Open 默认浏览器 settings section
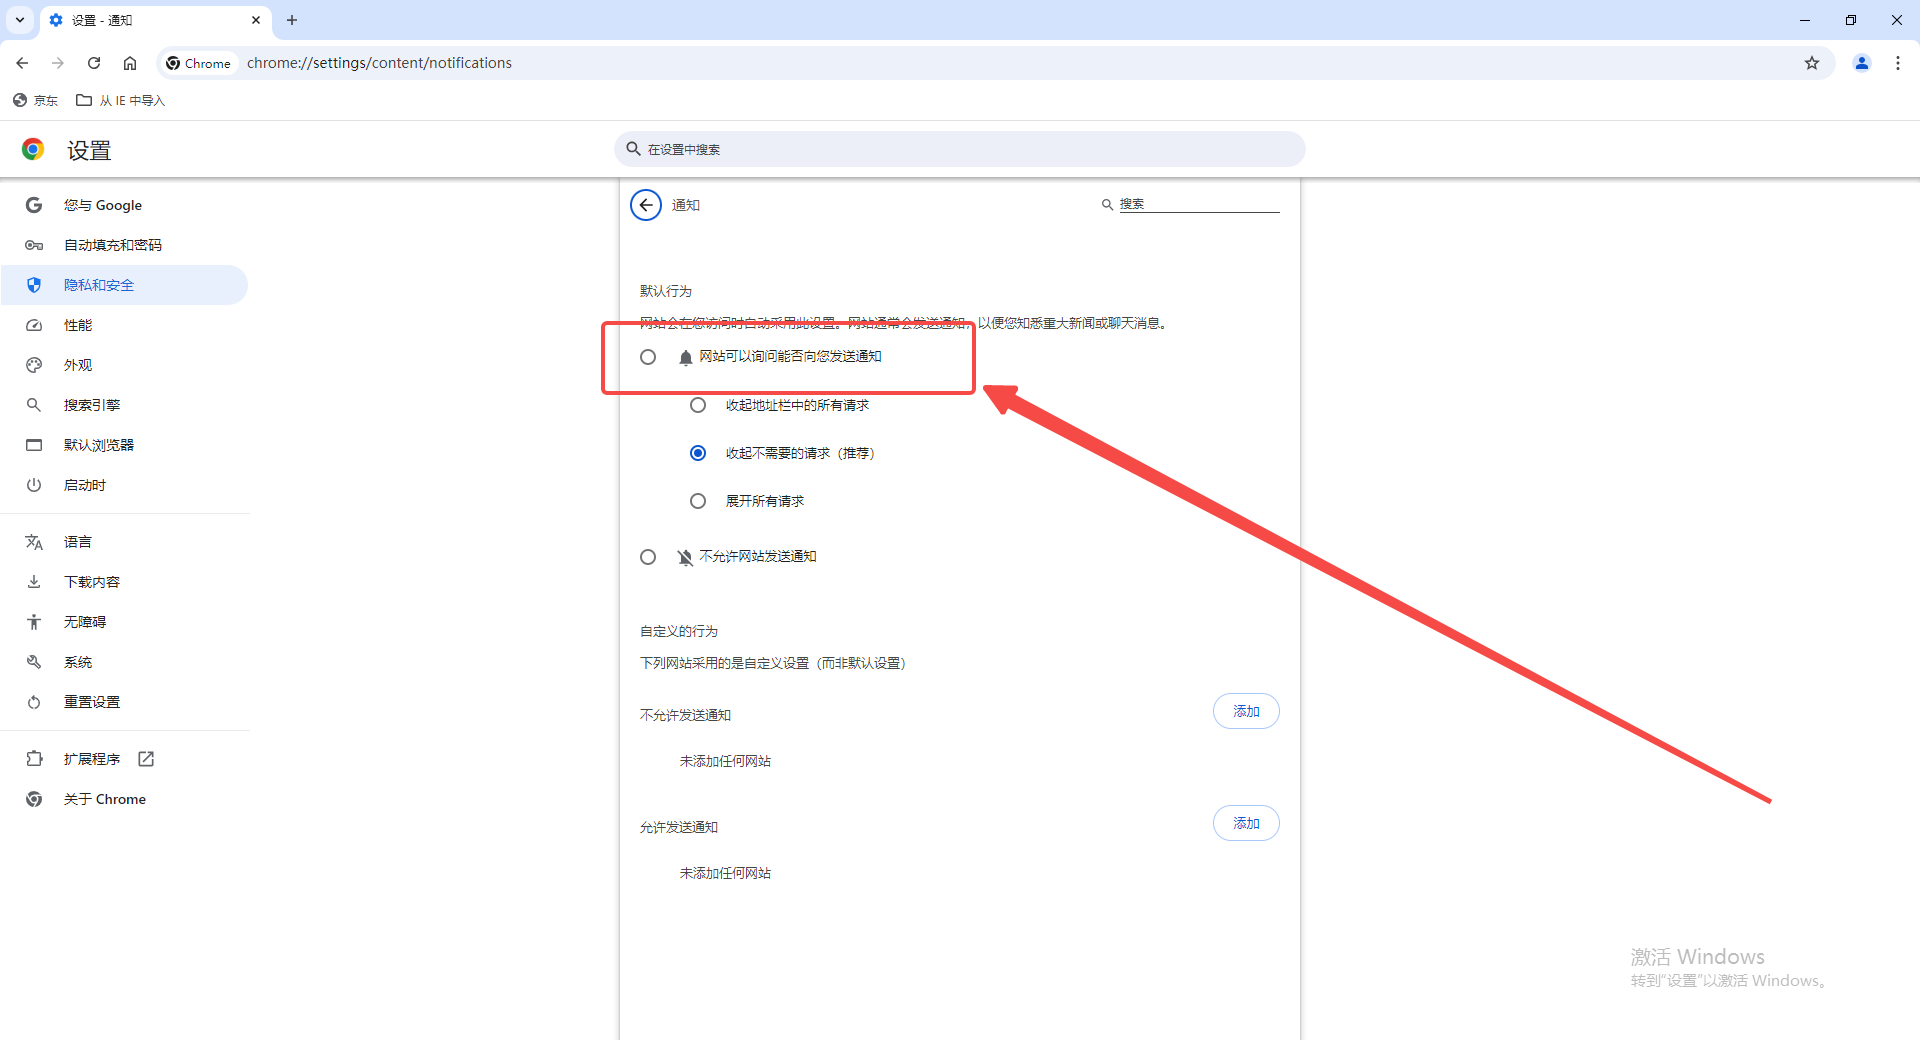 pyautogui.click(x=125, y=445)
